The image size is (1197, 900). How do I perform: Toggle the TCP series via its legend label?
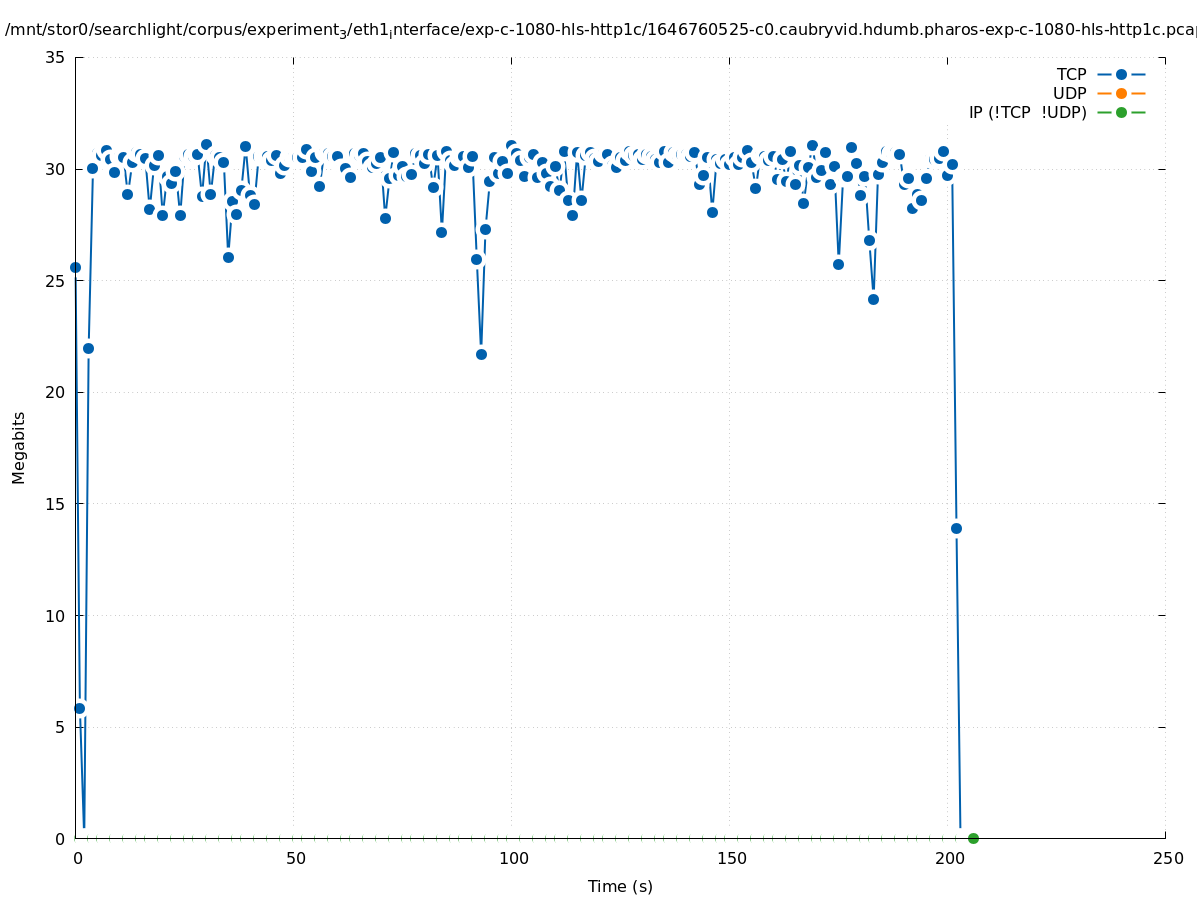tap(1071, 74)
